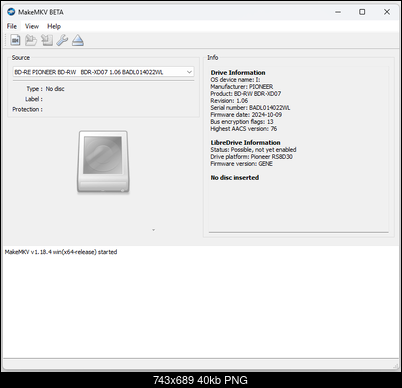Click the 'Product: BD-RW BDR-XD07' line

(x=246, y=94)
